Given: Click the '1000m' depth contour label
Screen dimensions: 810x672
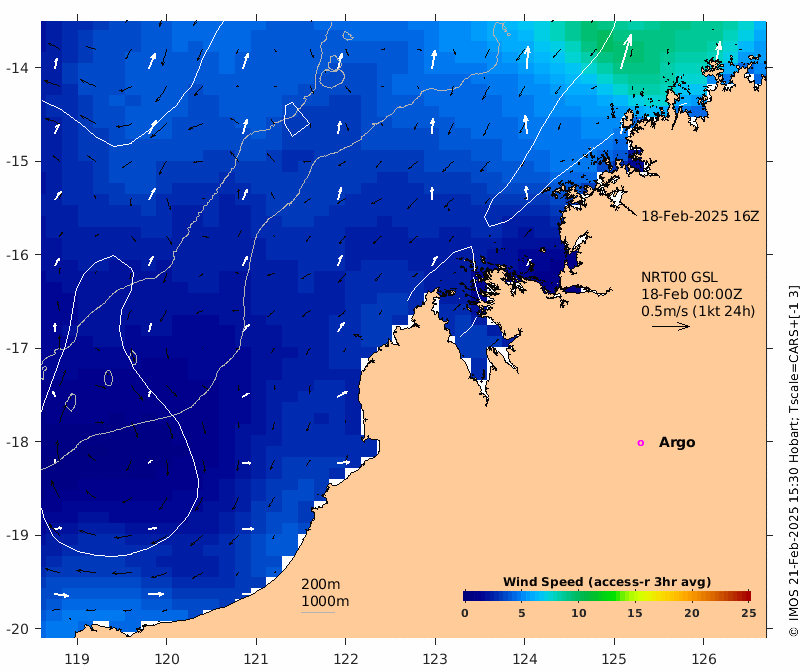Looking at the screenshot, I should tap(325, 601).
